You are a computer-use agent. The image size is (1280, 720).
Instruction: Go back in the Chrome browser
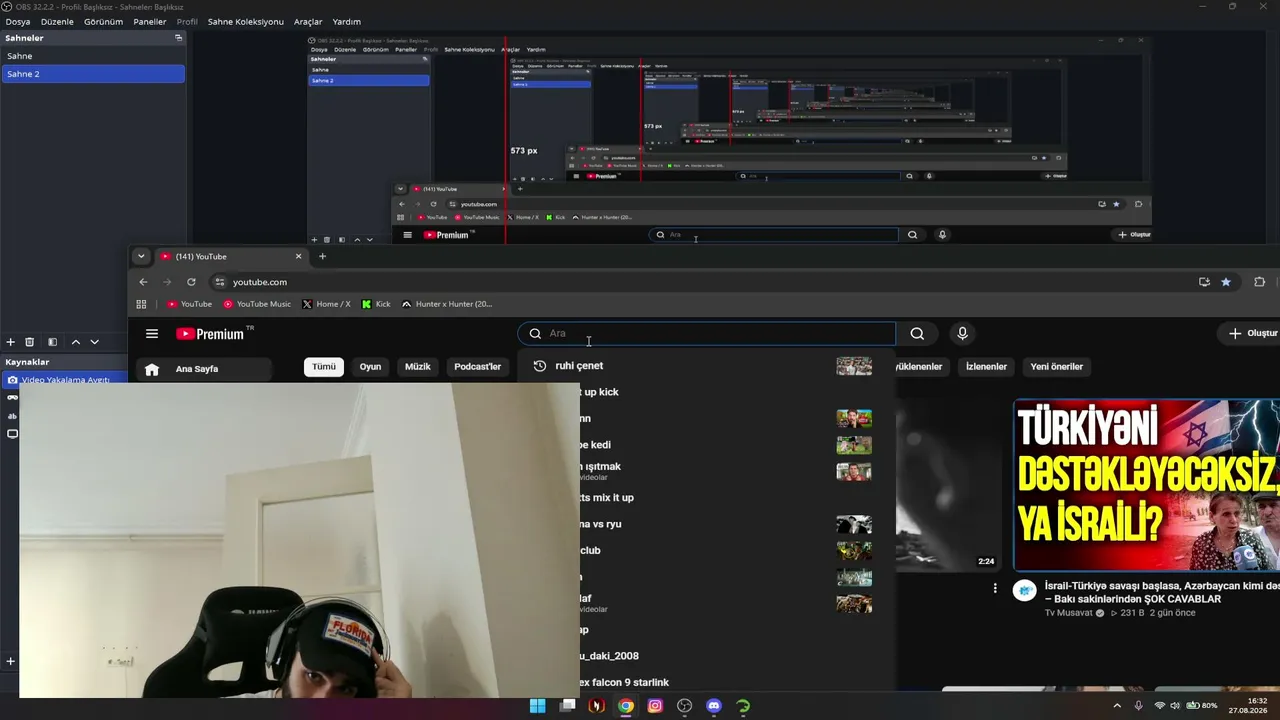pyautogui.click(x=143, y=282)
